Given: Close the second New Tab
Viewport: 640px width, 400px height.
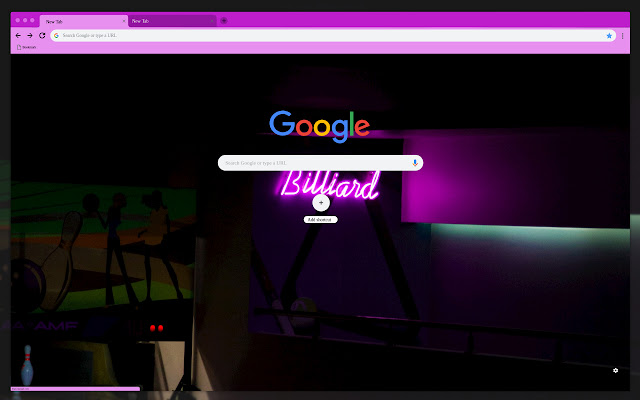Looking at the screenshot, I should click(x=212, y=21).
